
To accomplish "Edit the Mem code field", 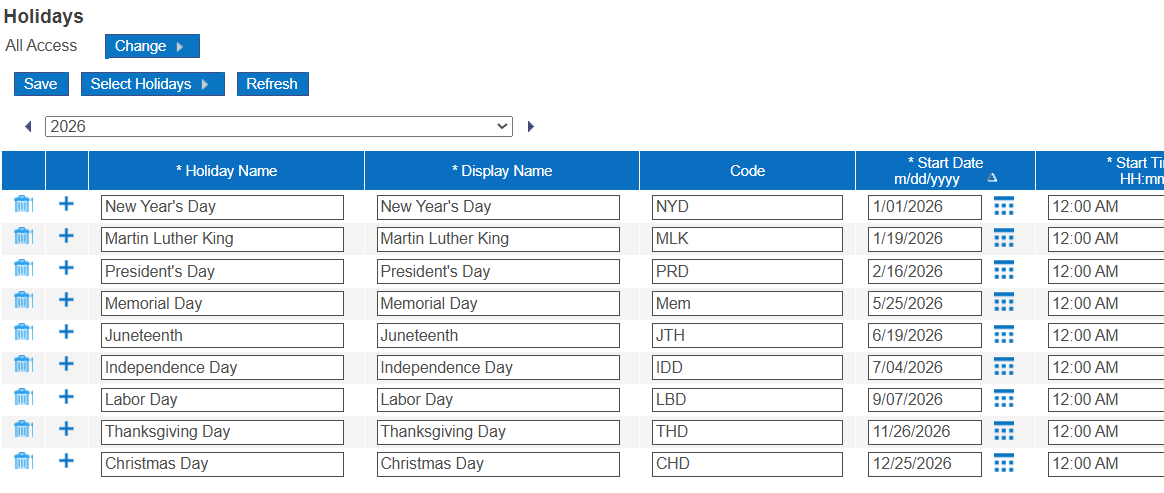I will (748, 303).
